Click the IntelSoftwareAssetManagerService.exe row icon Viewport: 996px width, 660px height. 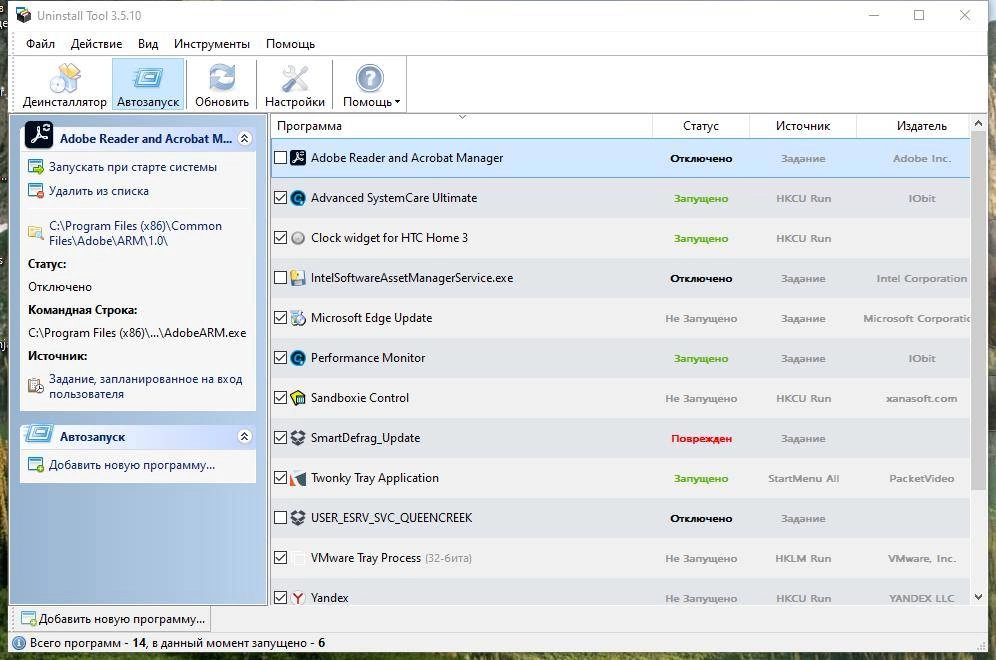click(298, 278)
